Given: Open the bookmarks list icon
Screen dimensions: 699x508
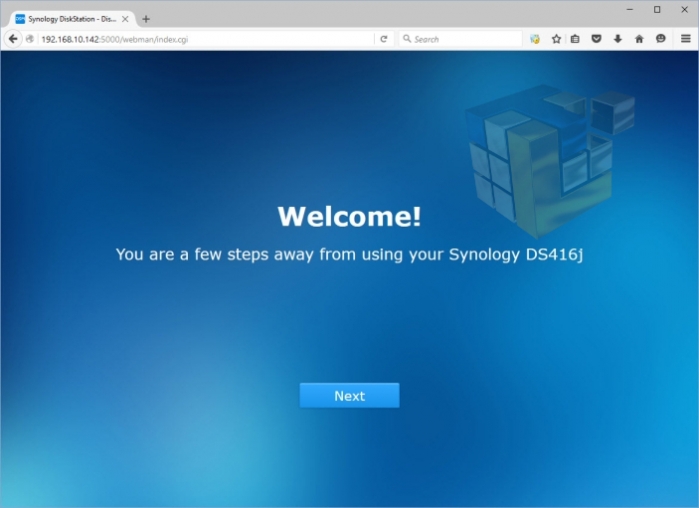Looking at the screenshot, I should coord(575,39).
